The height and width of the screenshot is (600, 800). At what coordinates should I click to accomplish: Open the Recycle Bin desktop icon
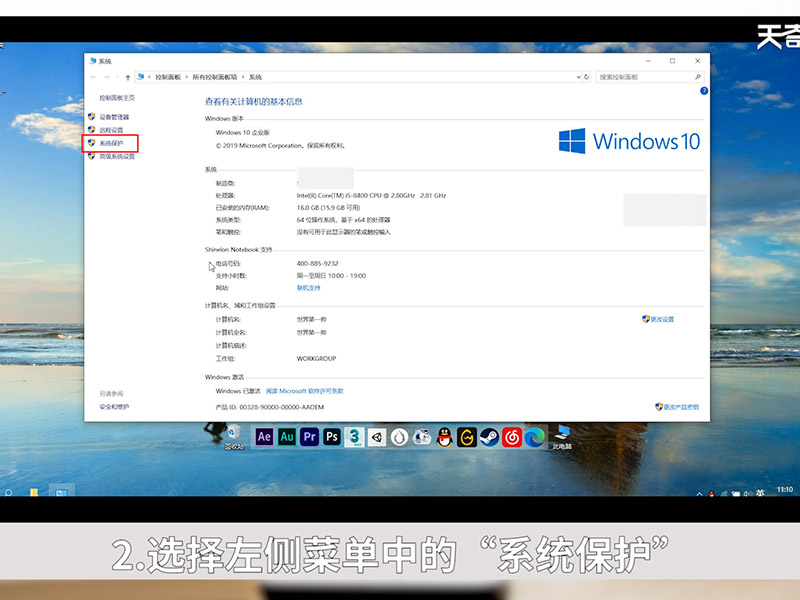(234, 436)
